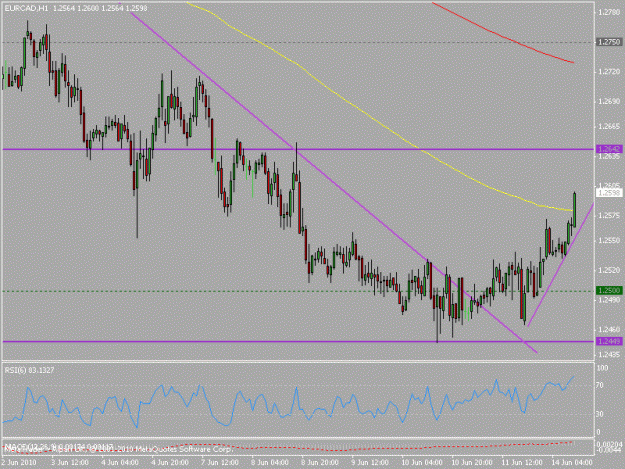Click the 1.2575 price scale label
Image resolution: width=625 pixels, height=469 pixels.
coord(609,216)
